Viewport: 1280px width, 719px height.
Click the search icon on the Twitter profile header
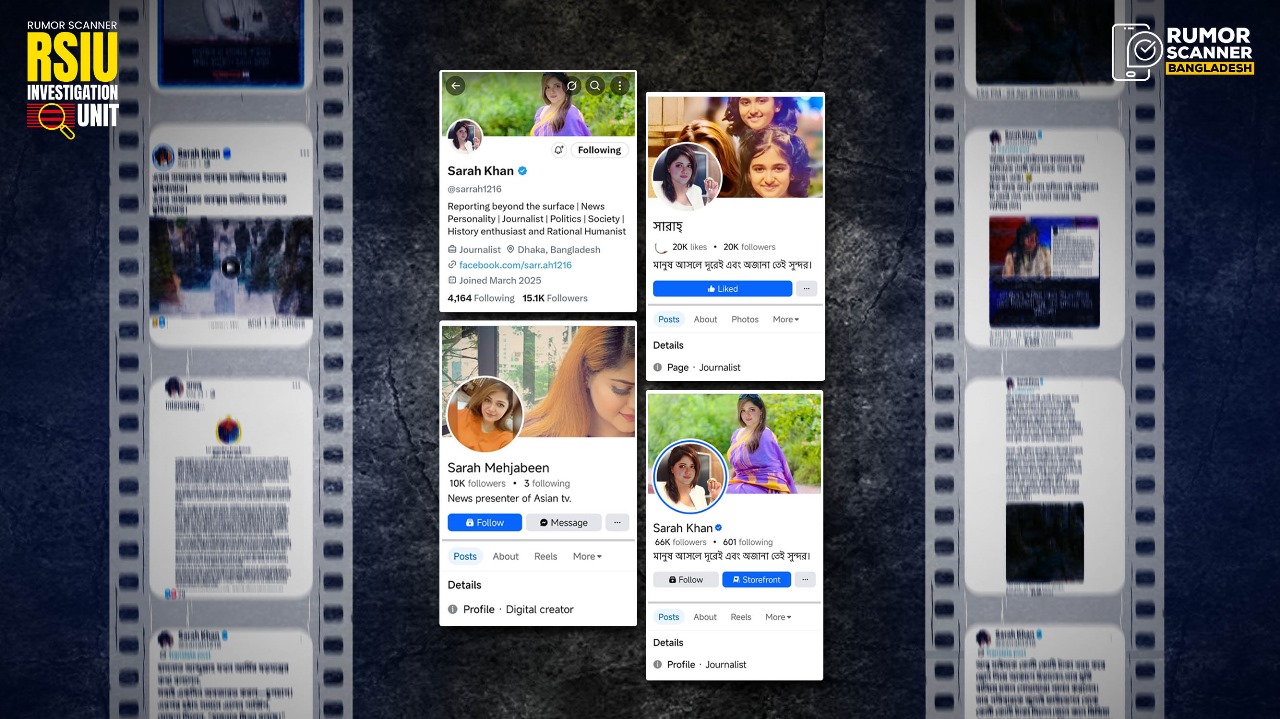click(x=595, y=86)
